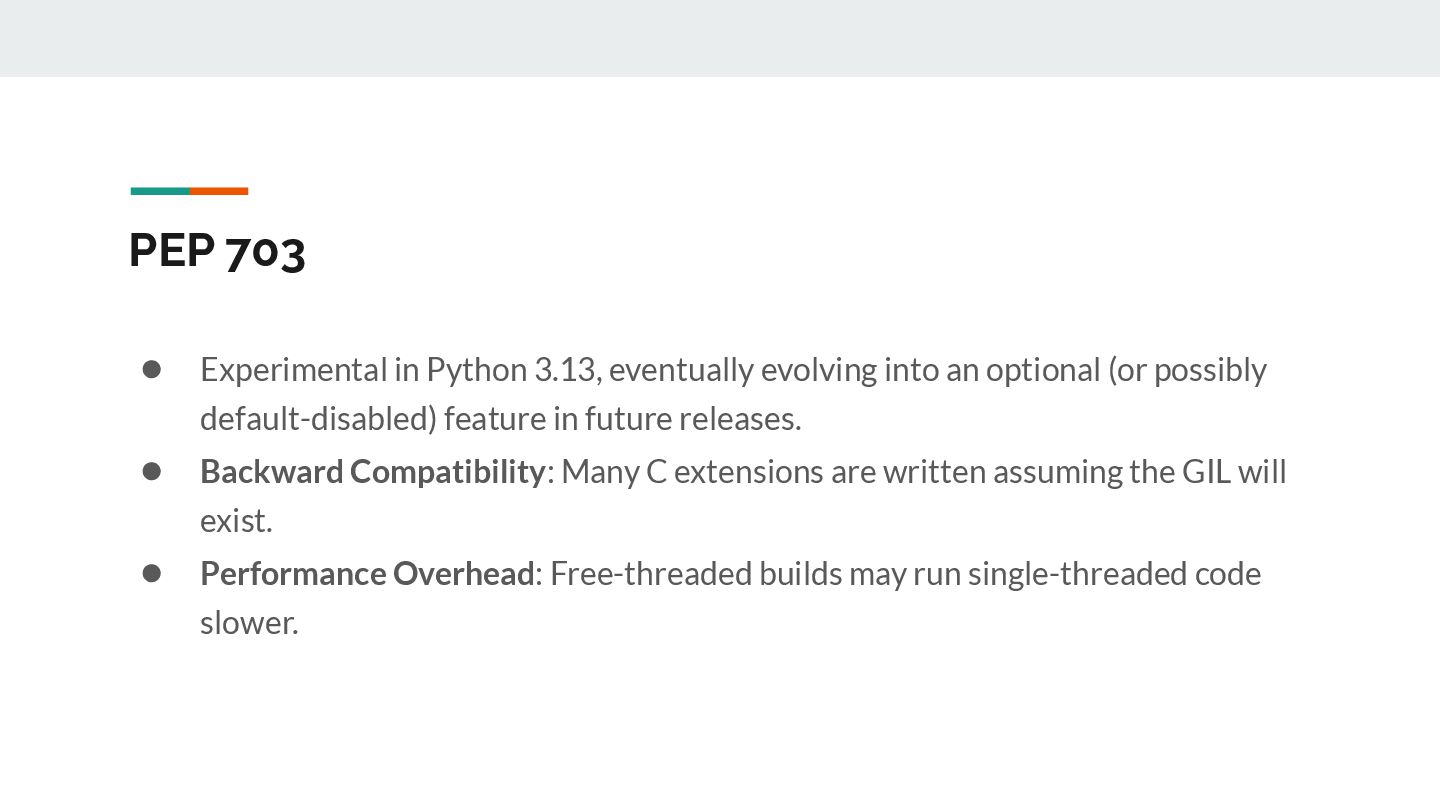Click the gray header band at top
1440x810 pixels.
coord(720,38)
